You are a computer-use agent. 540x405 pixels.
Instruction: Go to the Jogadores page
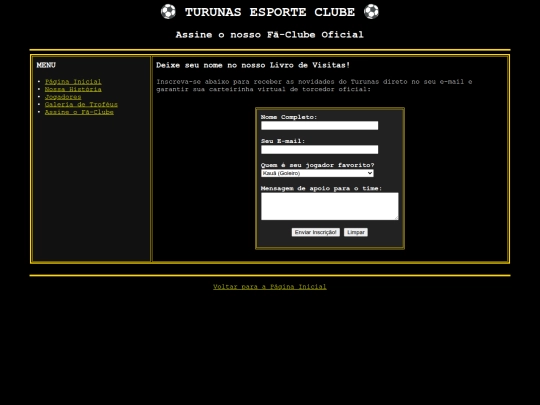click(x=63, y=97)
